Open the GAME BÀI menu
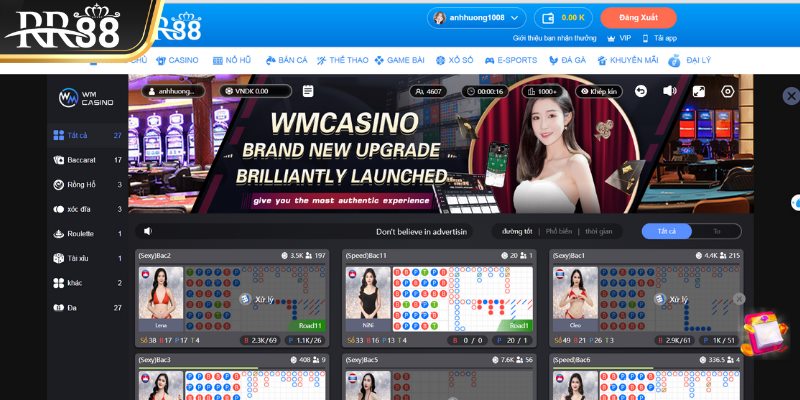Image resolution: width=800 pixels, height=400 pixels. point(399,60)
